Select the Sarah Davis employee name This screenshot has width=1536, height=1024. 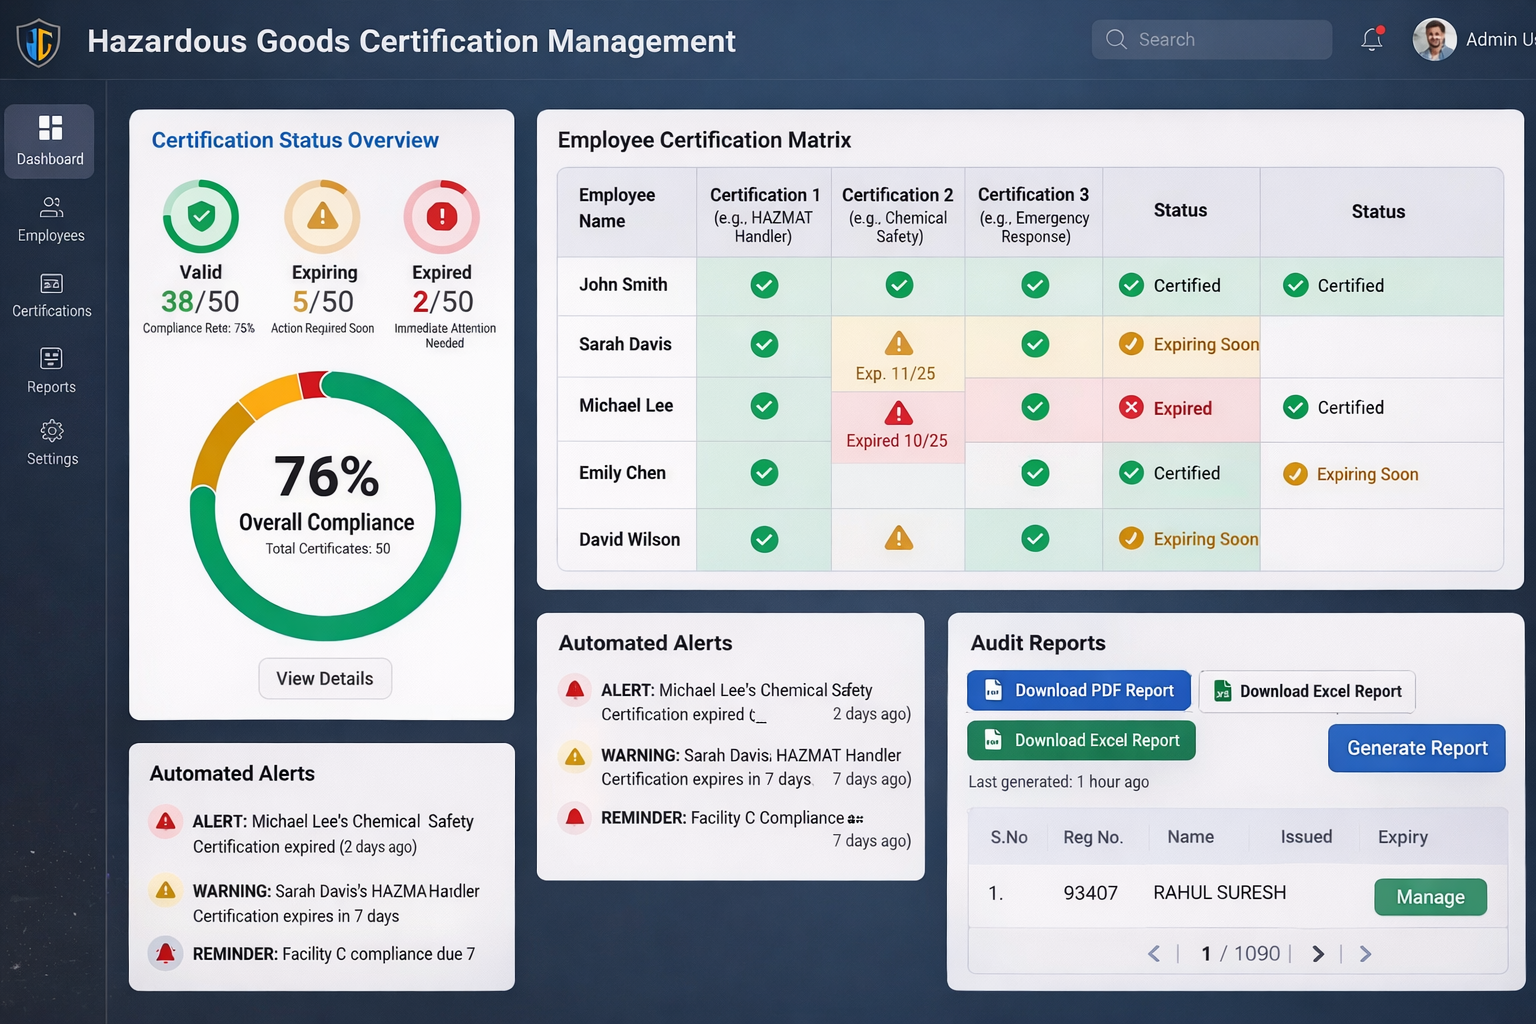tap(625, 345)
